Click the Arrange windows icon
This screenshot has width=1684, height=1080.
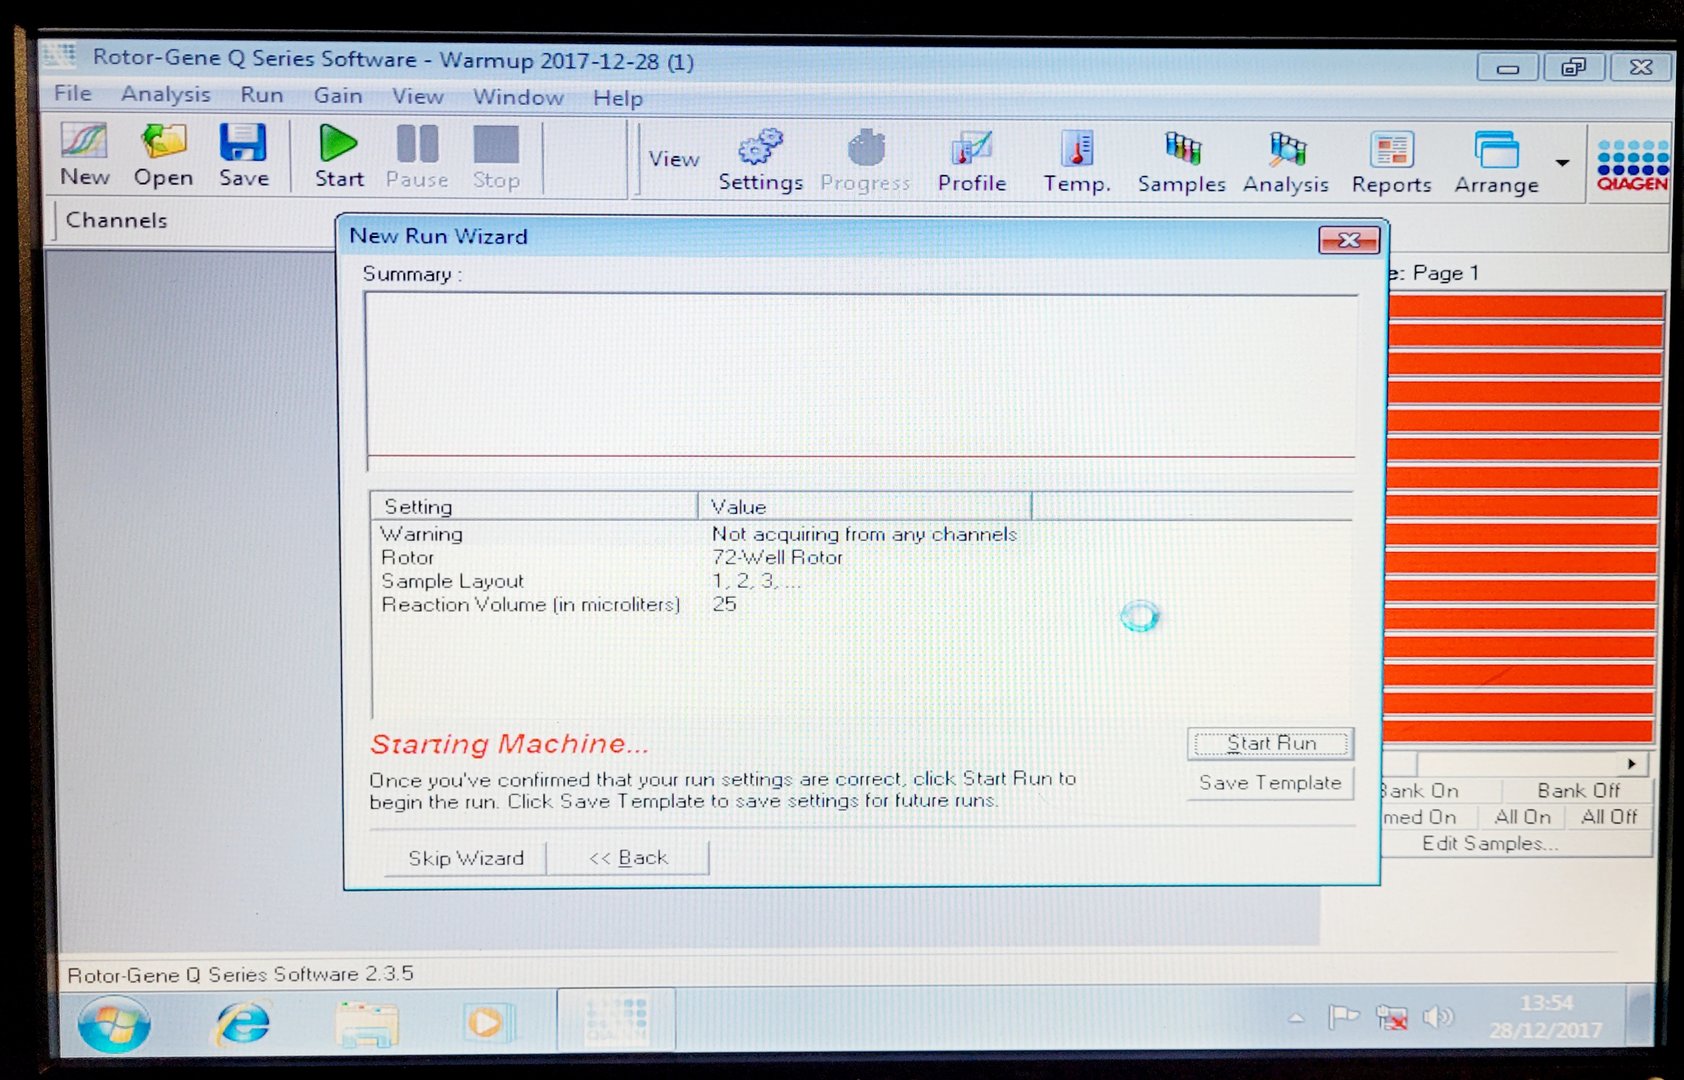click(1497, 163)
